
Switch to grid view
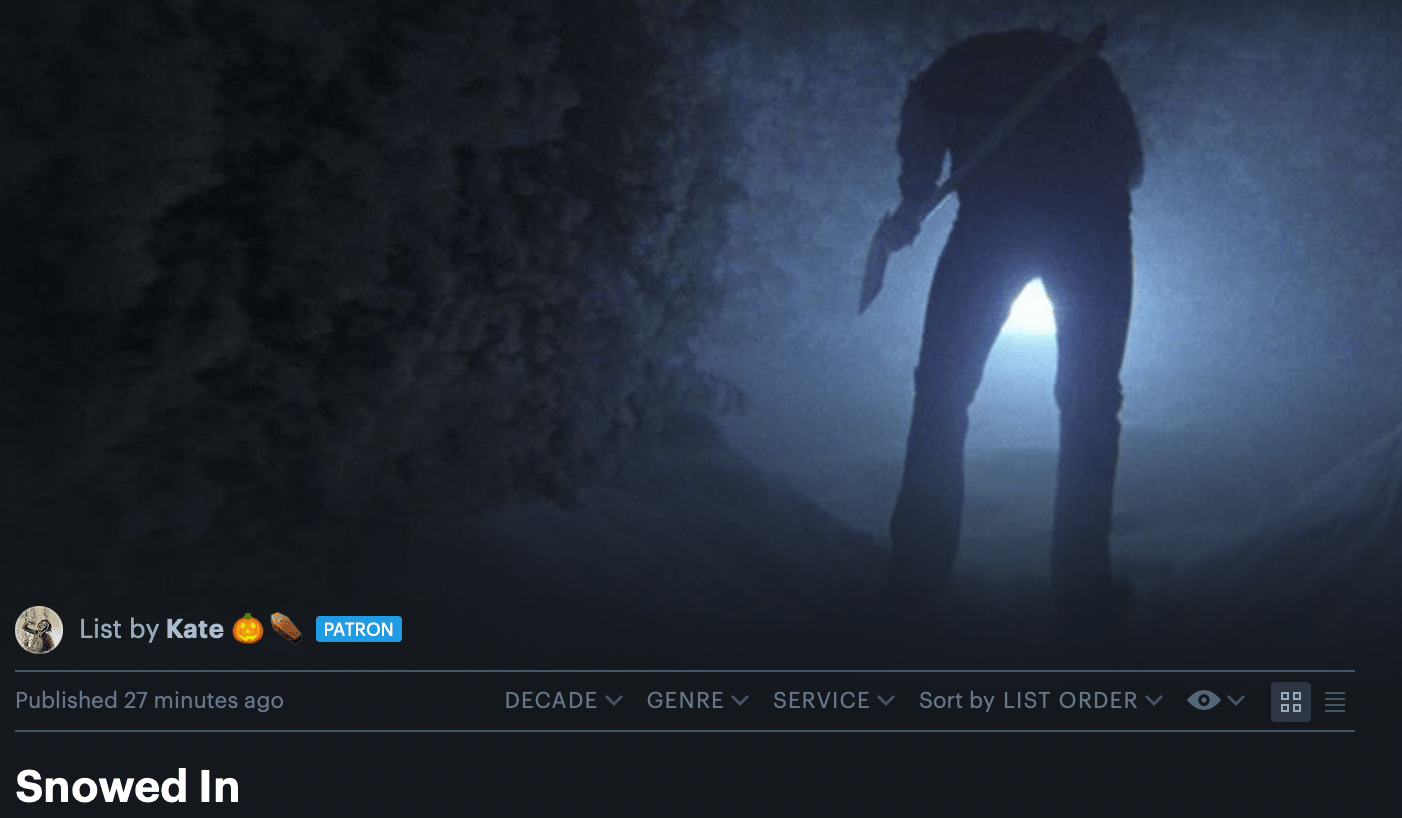click(x=1291, y=702)
